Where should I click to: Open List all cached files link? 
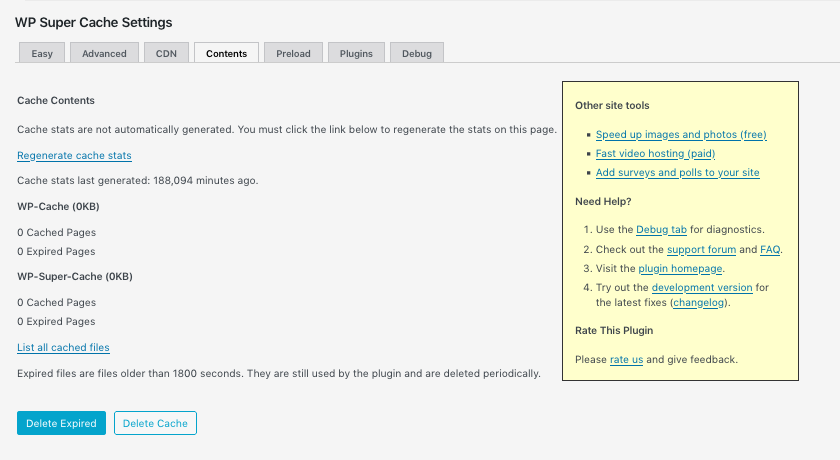click(63, 347)
